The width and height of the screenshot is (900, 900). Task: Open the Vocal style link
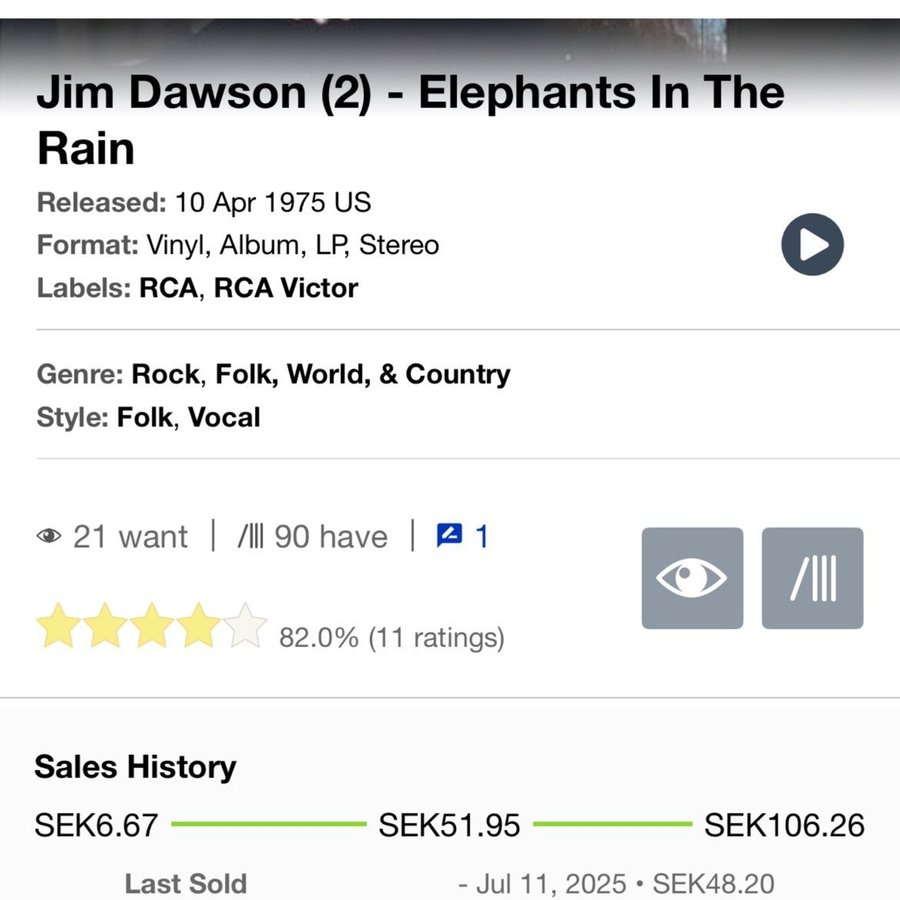[x=223, y=417]
